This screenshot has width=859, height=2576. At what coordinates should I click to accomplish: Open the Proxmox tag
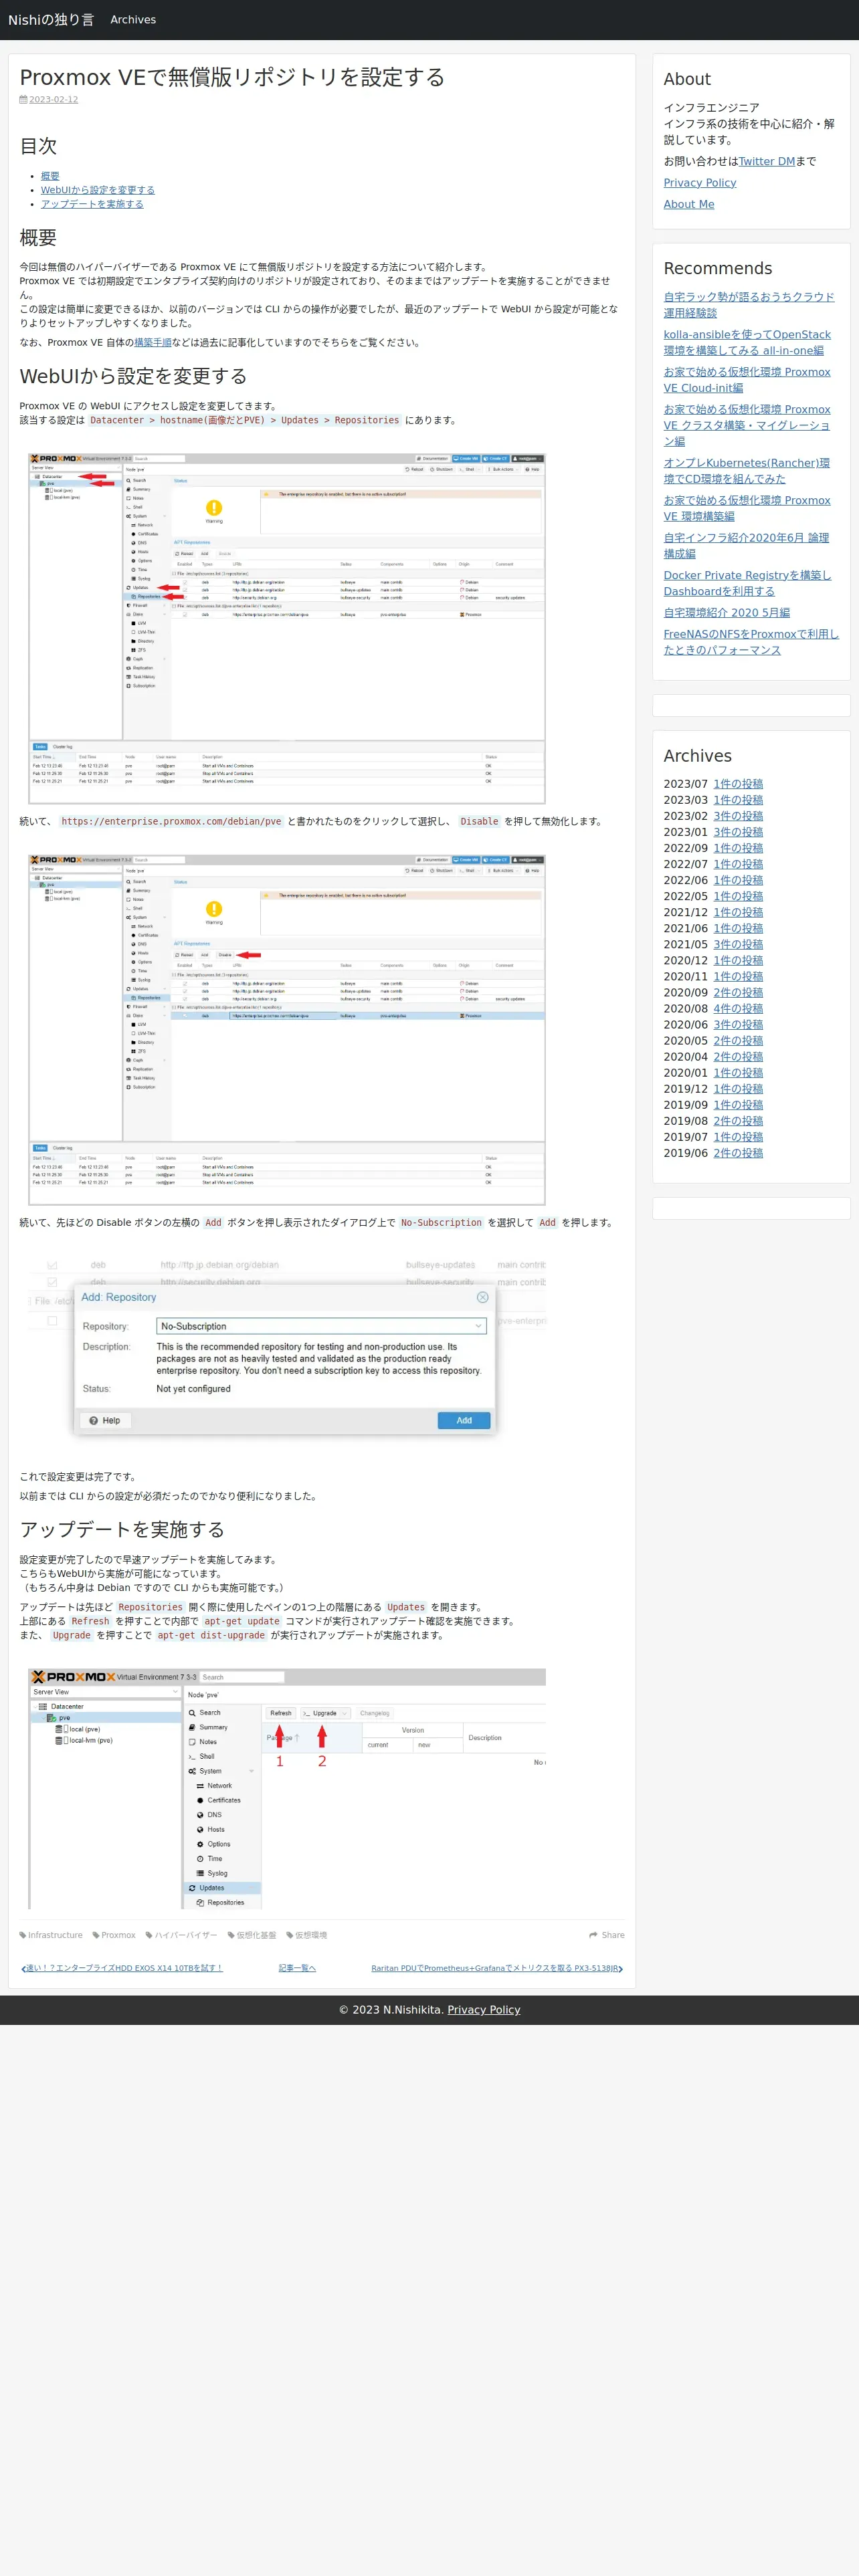[x=118, y=1935]
